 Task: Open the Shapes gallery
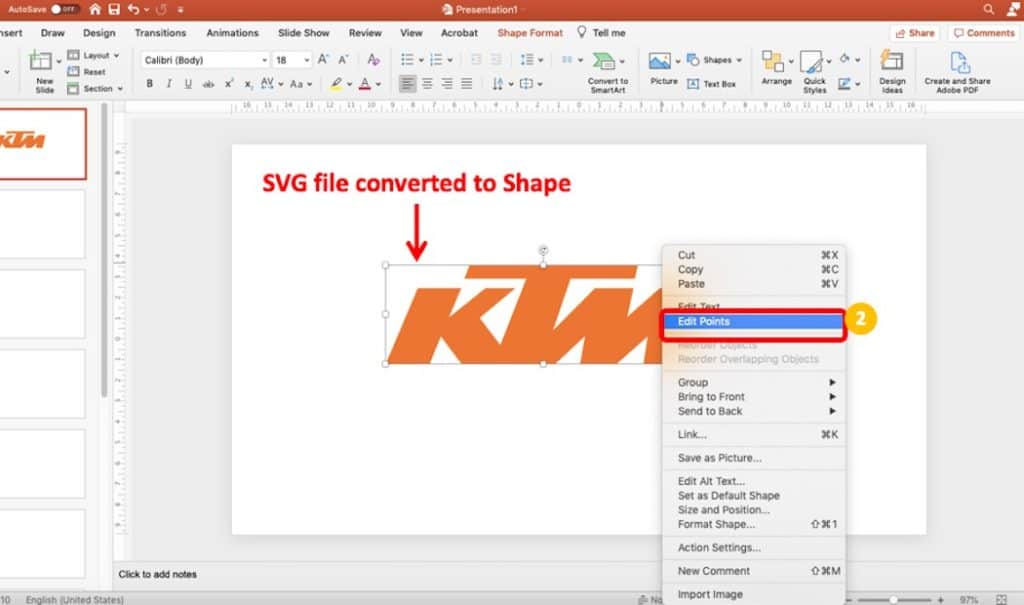[x=714, y=60]
